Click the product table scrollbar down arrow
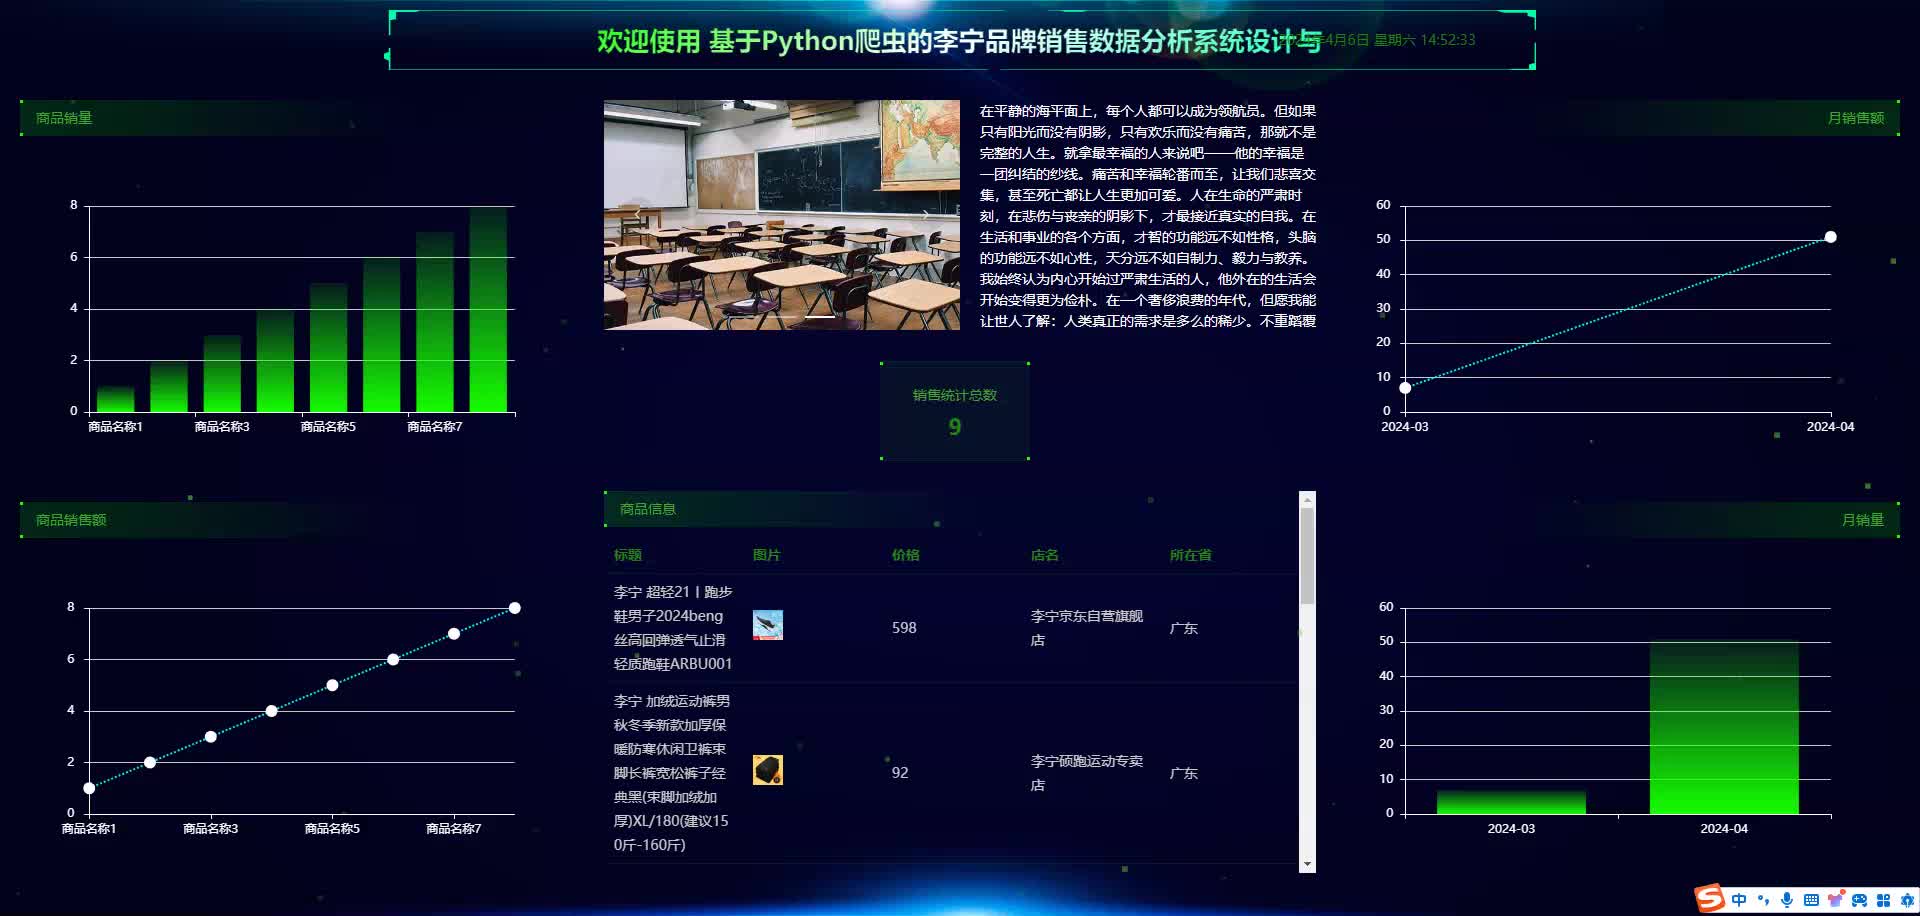1920x916 pixels. coord(1307,864)
